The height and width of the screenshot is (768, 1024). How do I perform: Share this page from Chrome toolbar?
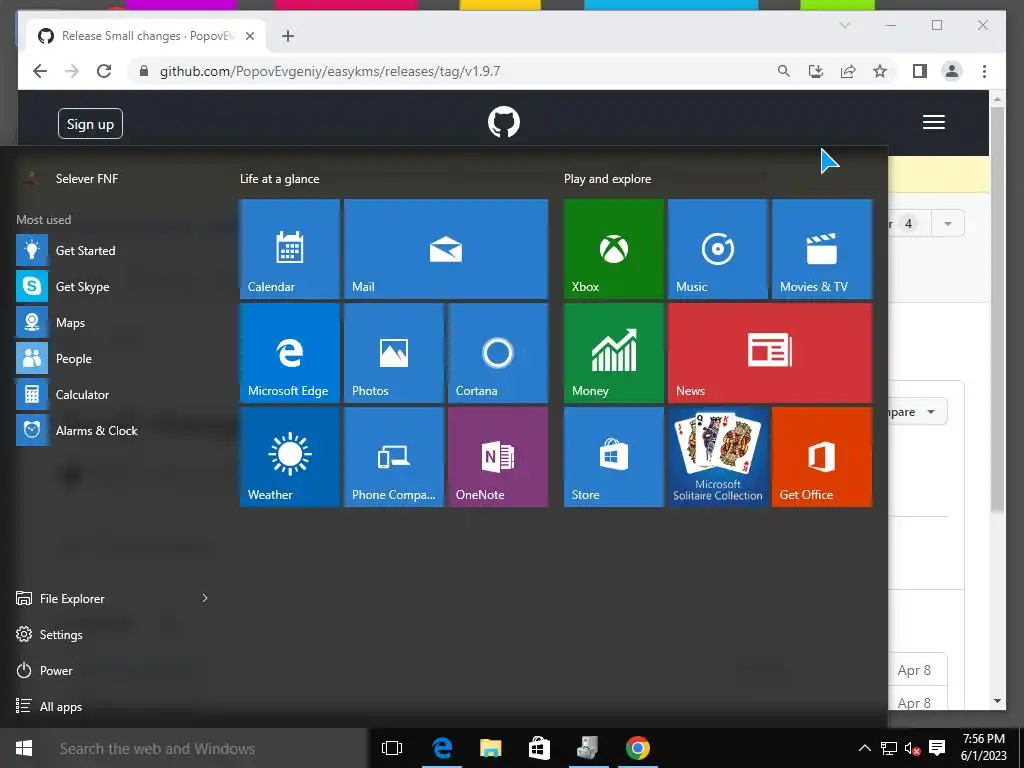coord(848,71)
